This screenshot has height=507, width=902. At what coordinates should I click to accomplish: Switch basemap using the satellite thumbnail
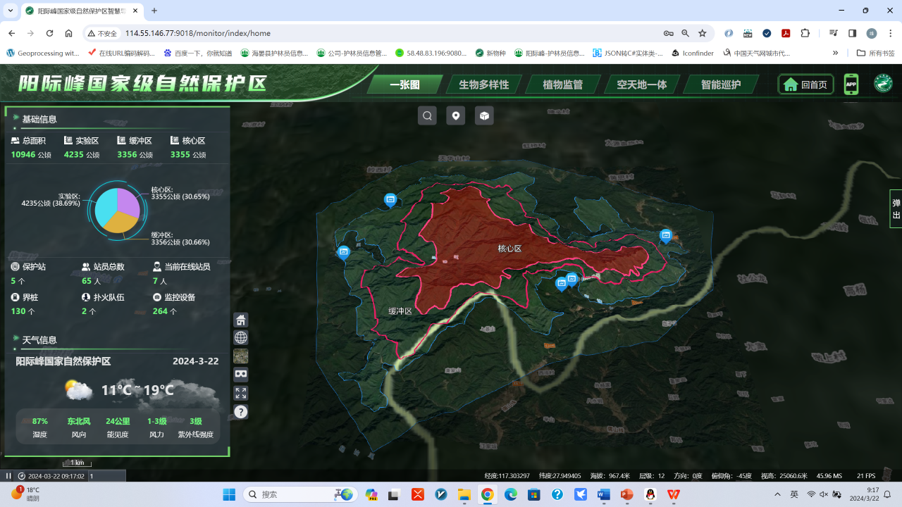[241, 357]
